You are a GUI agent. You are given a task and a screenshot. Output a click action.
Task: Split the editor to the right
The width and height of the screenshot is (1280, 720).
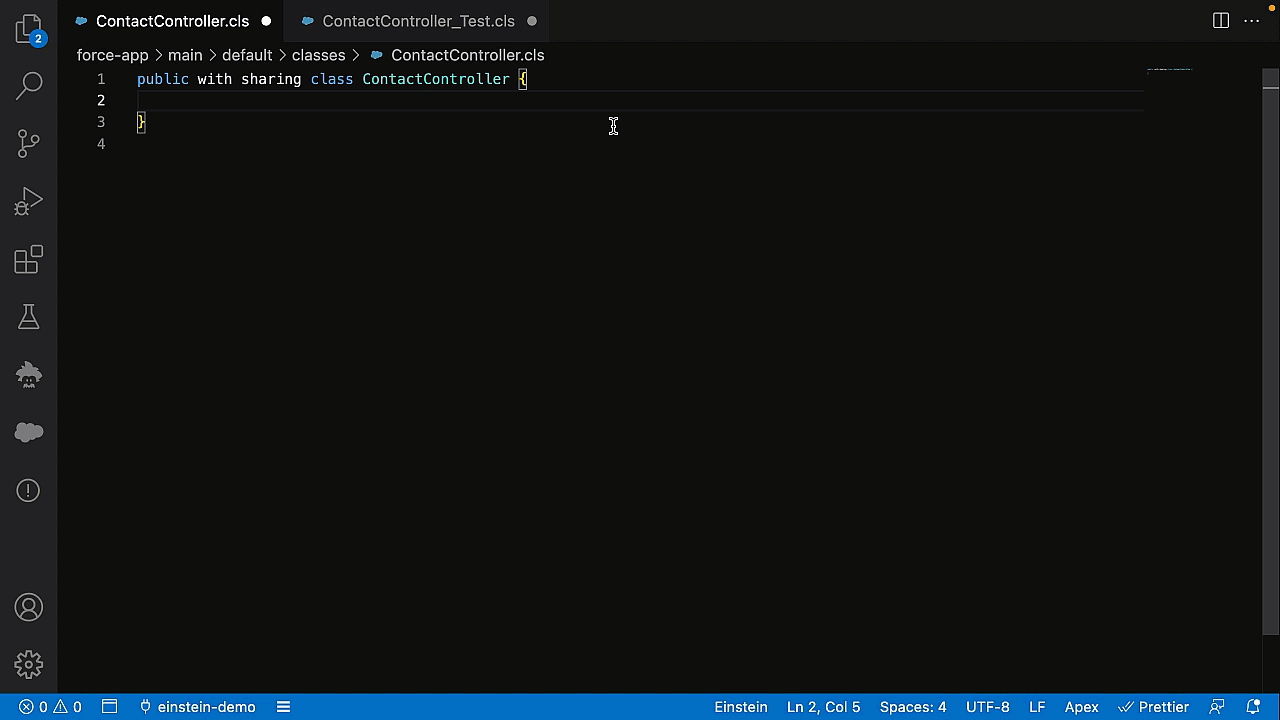point(1221,21)
